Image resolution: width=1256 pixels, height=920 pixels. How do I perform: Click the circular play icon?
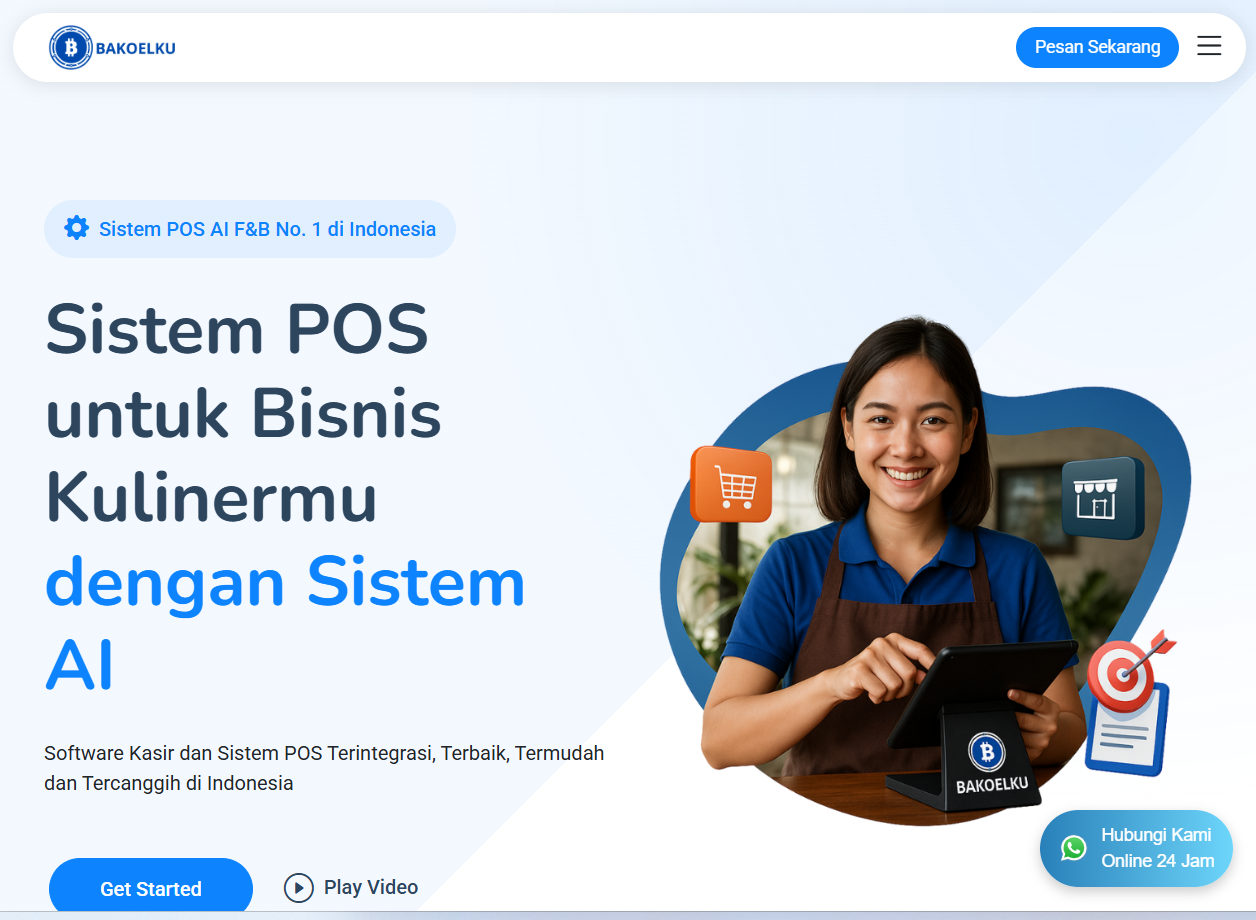click(298, 888)
